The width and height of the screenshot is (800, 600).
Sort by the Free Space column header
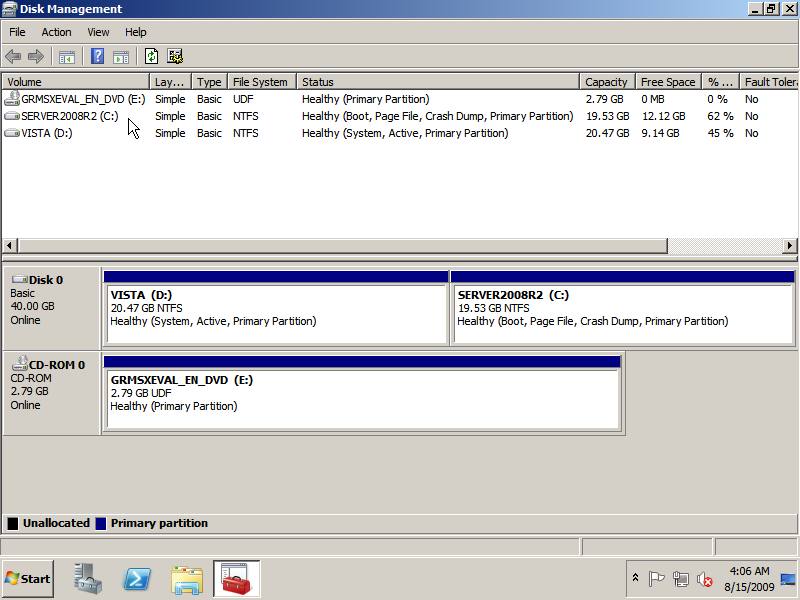pyautogui.click(x=669, y=82)
